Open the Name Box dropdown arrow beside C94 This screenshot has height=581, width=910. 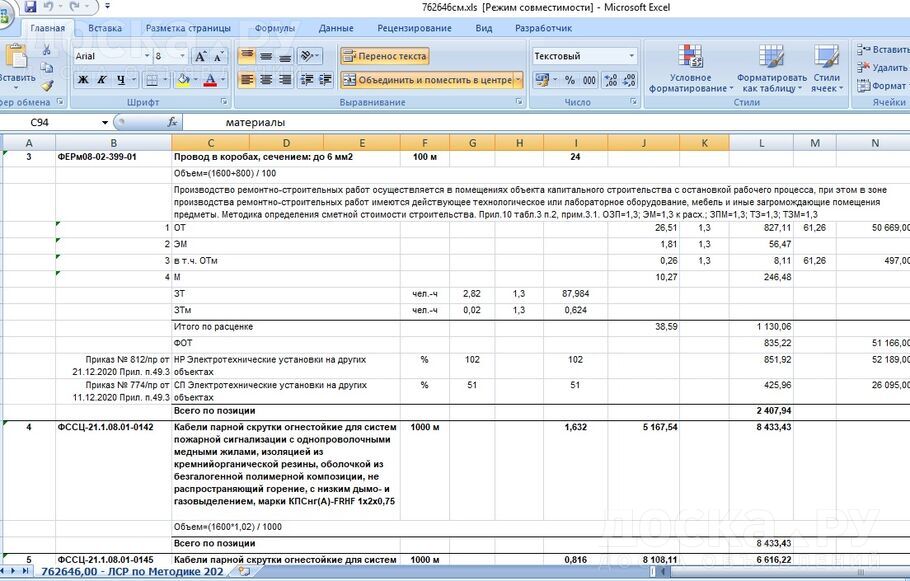[105, 122]
